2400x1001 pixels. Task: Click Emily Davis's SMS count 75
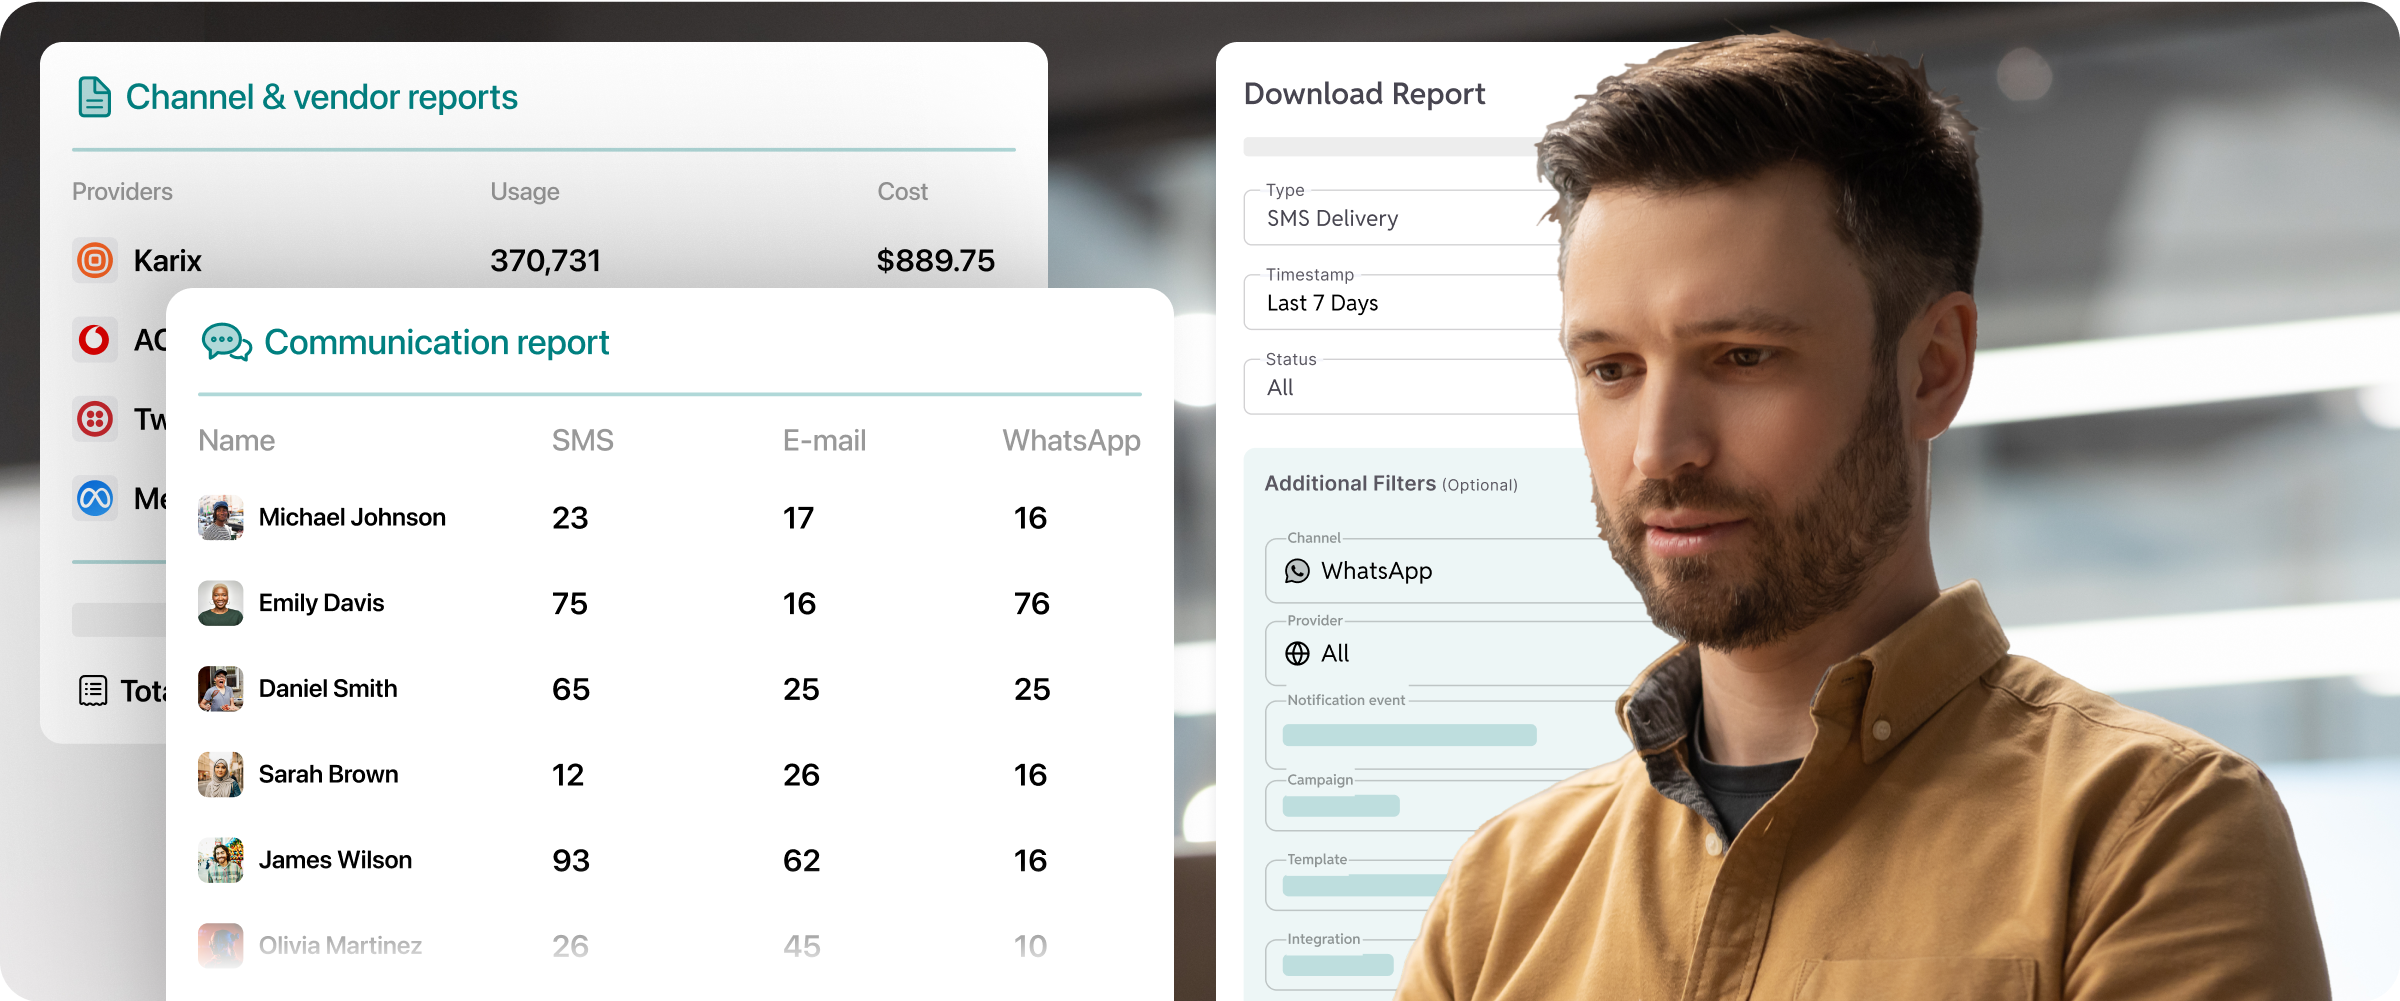pos(570,604)
